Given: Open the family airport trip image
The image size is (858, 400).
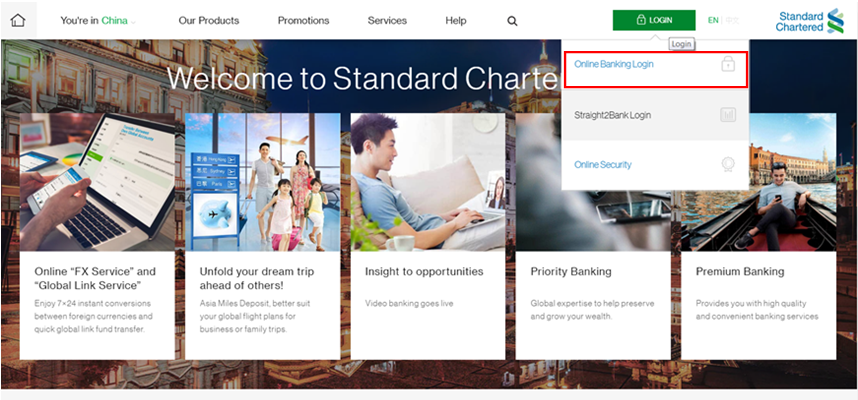Looking at the screenshot, I should coord(263,182).
